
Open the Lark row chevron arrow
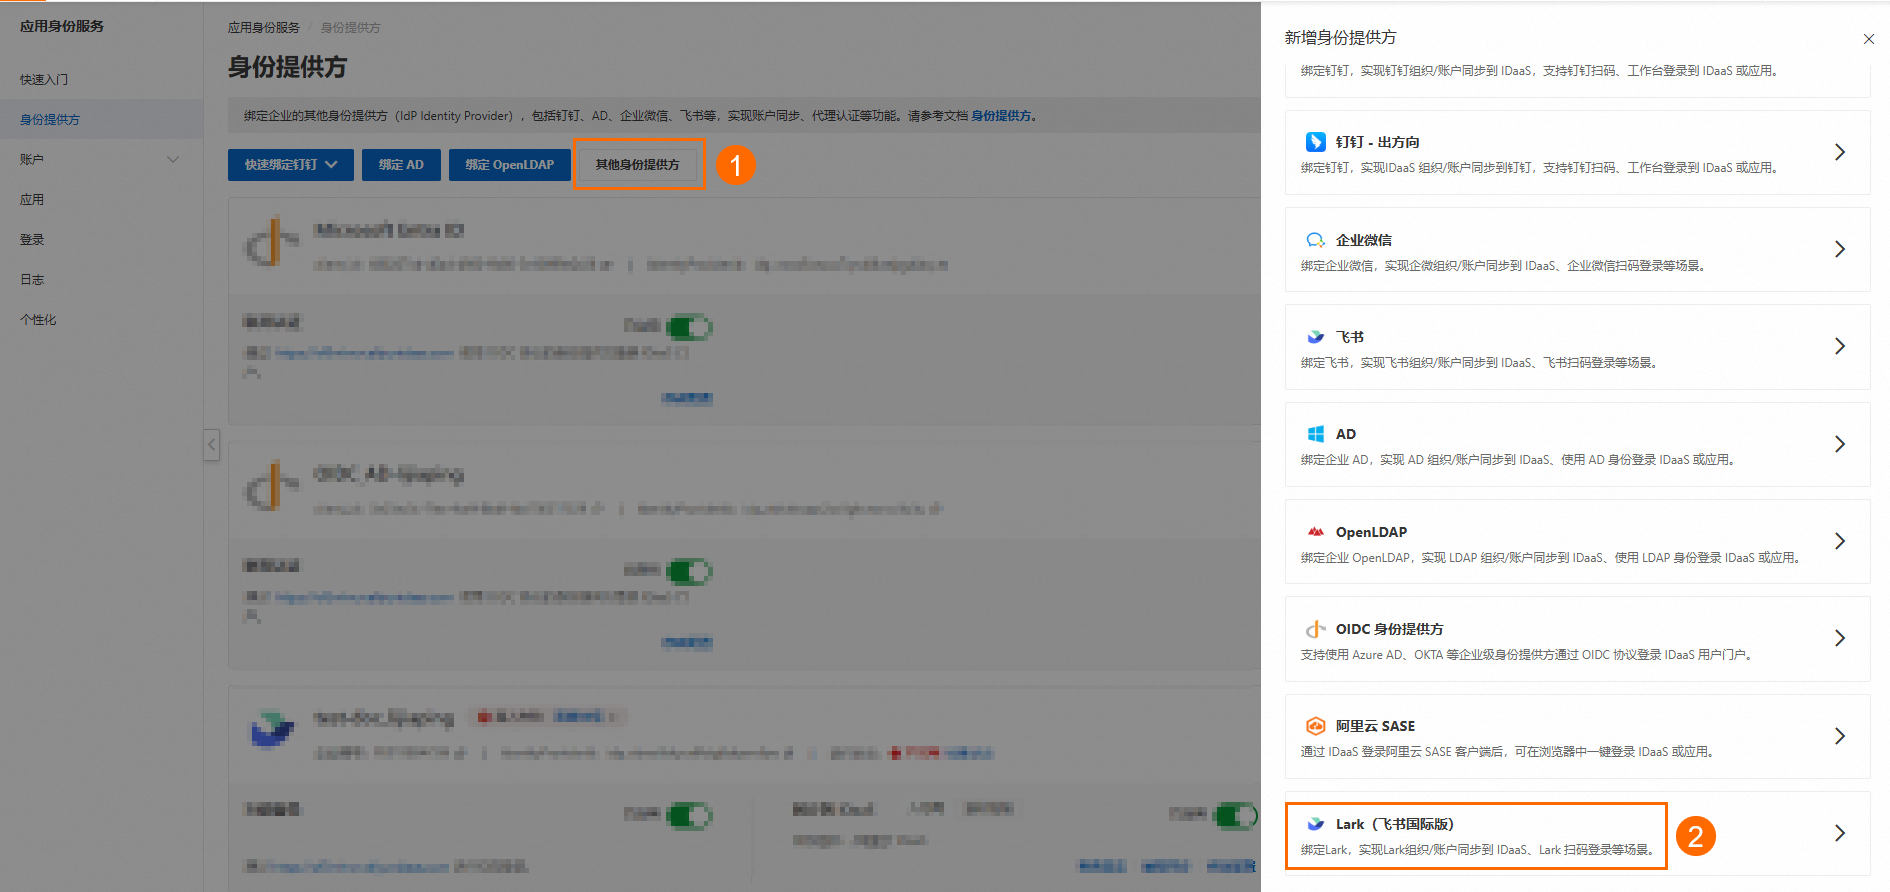[x=1839, y=833]
